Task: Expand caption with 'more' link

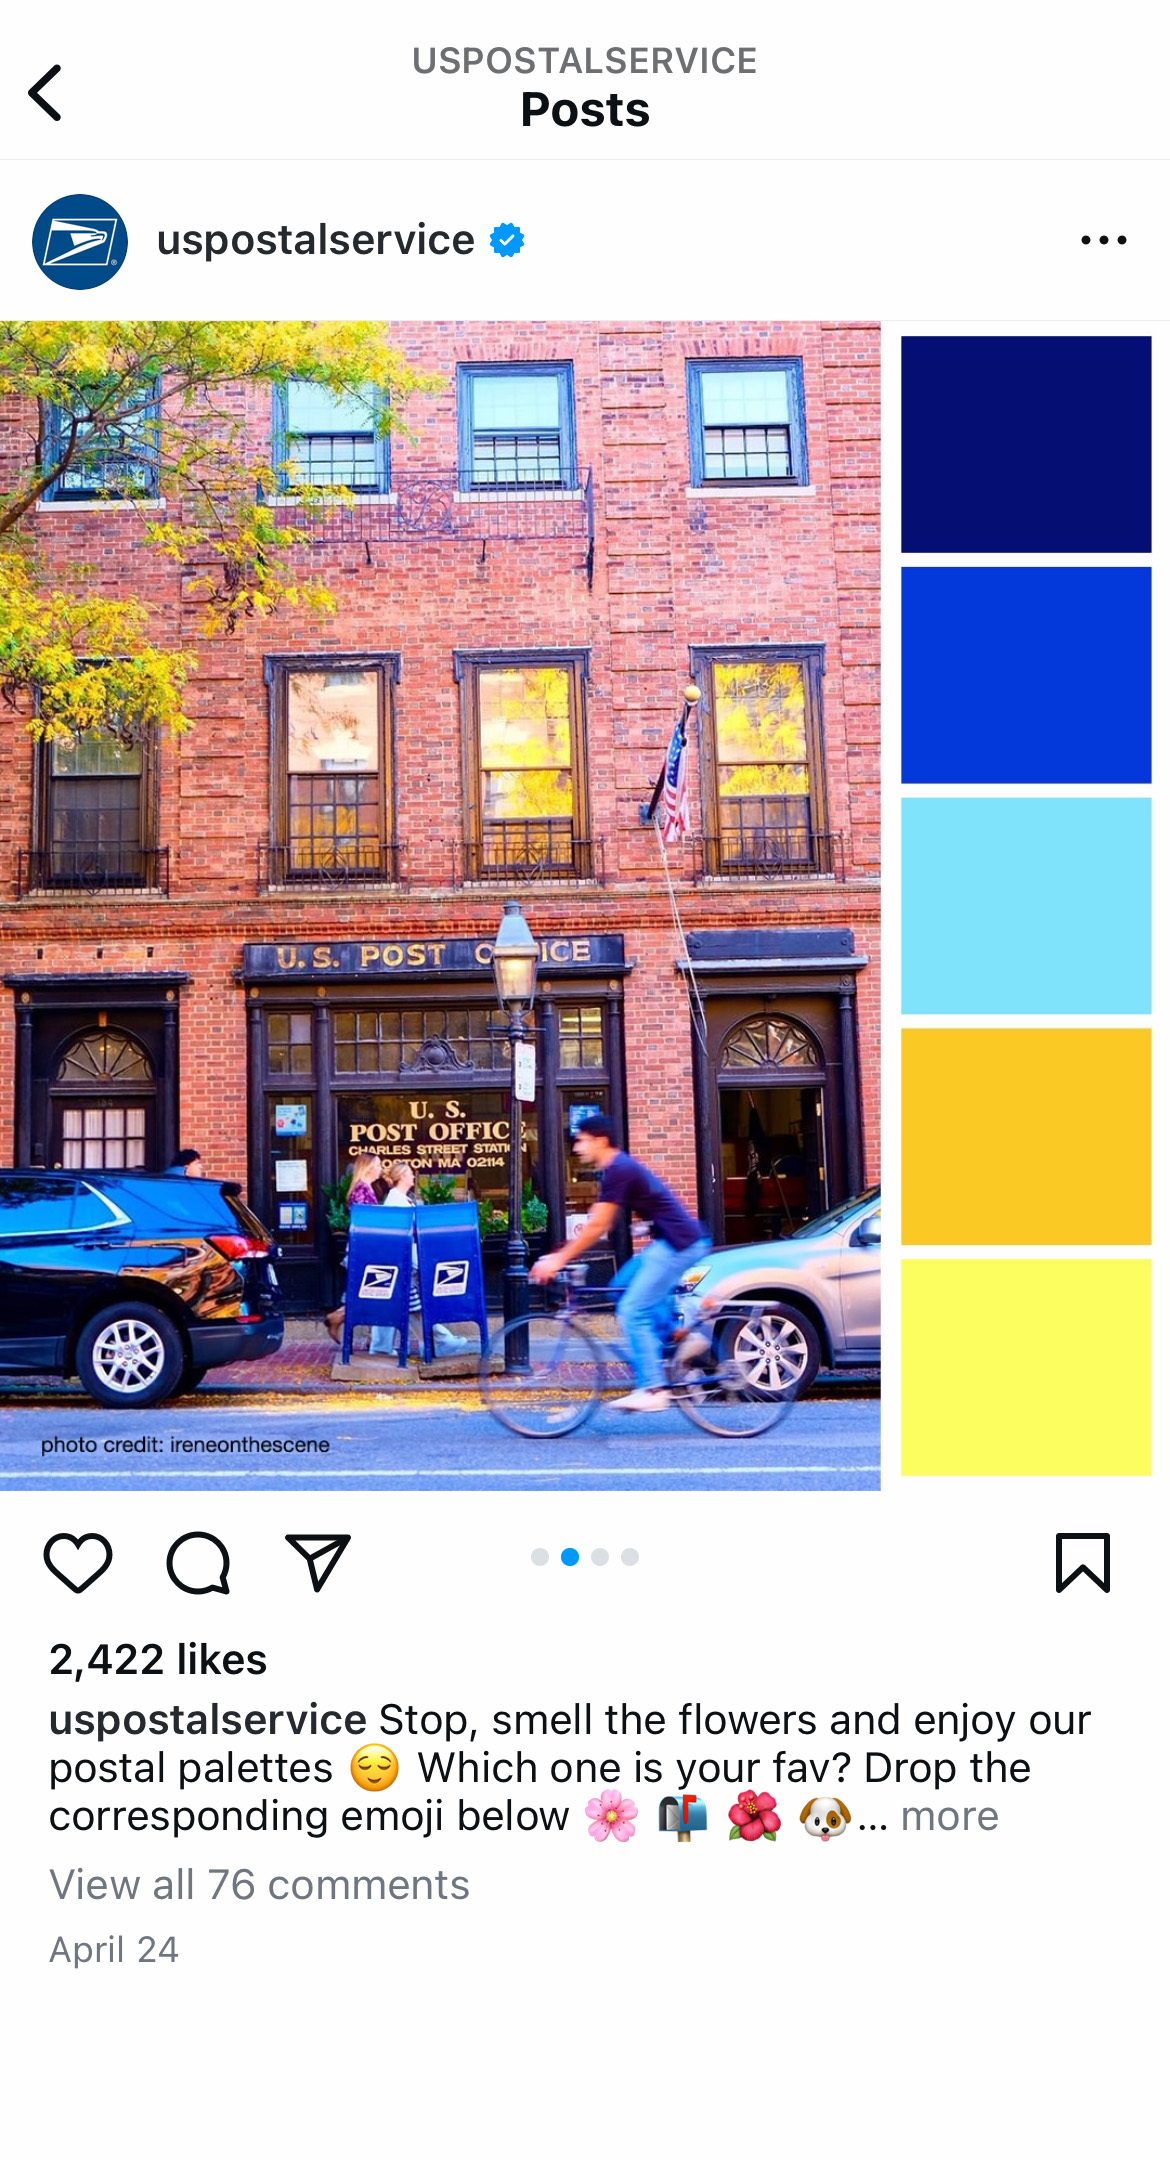Action: [949, 1815]
